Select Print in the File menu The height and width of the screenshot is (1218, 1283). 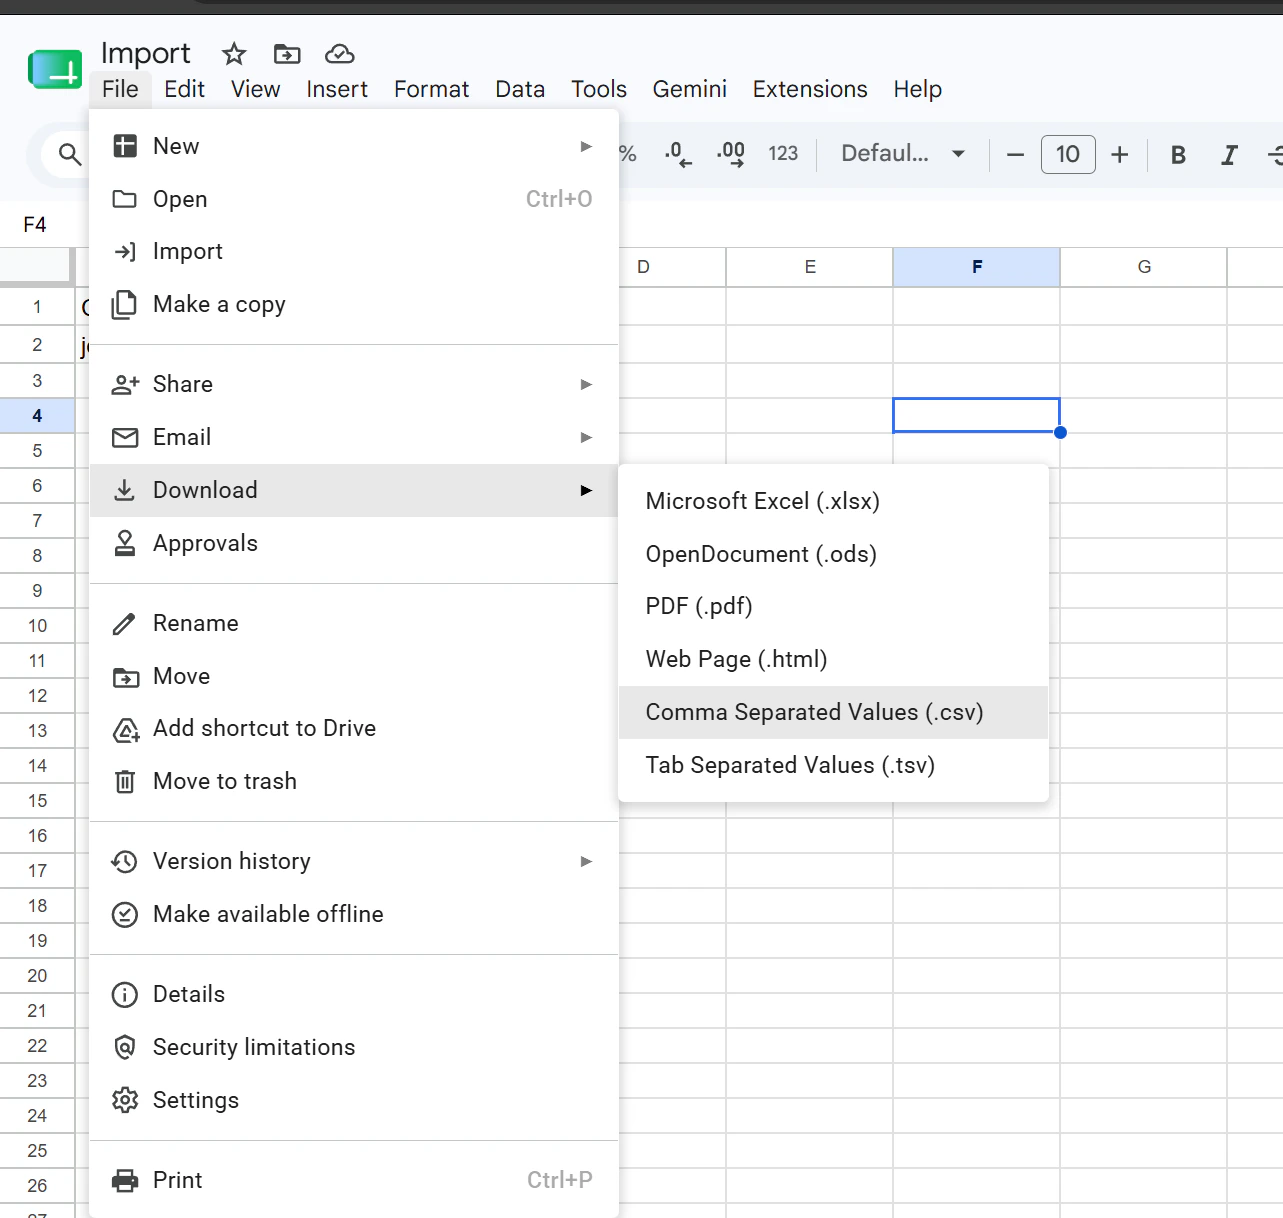tap(354, 1180)
